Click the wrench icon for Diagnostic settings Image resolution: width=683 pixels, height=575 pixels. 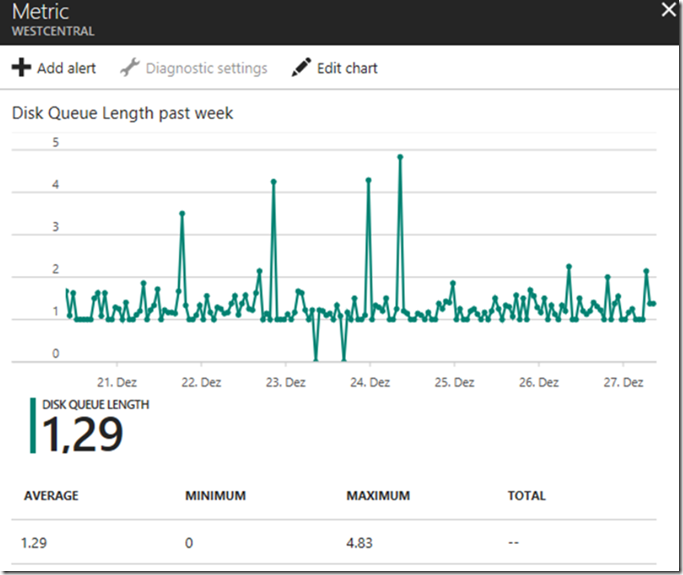130,68
